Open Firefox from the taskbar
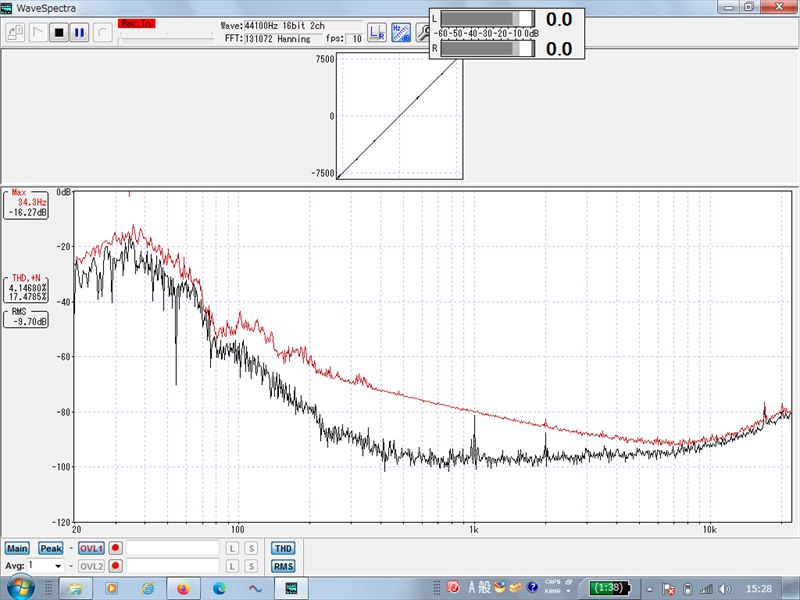Image resolution: width=800 pixels, height=600 pixels. pyautogui.click(x=183, y=588)
